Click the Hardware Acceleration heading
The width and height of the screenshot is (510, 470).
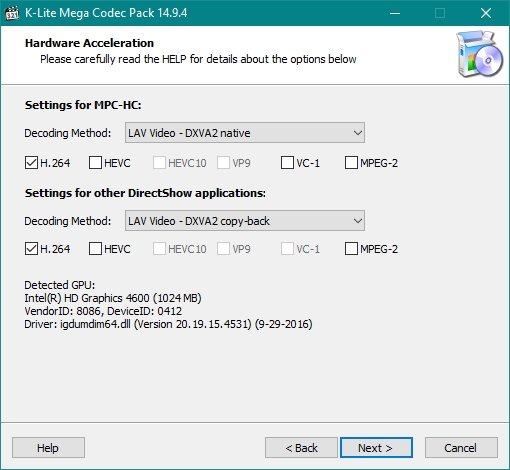(89, 43)
